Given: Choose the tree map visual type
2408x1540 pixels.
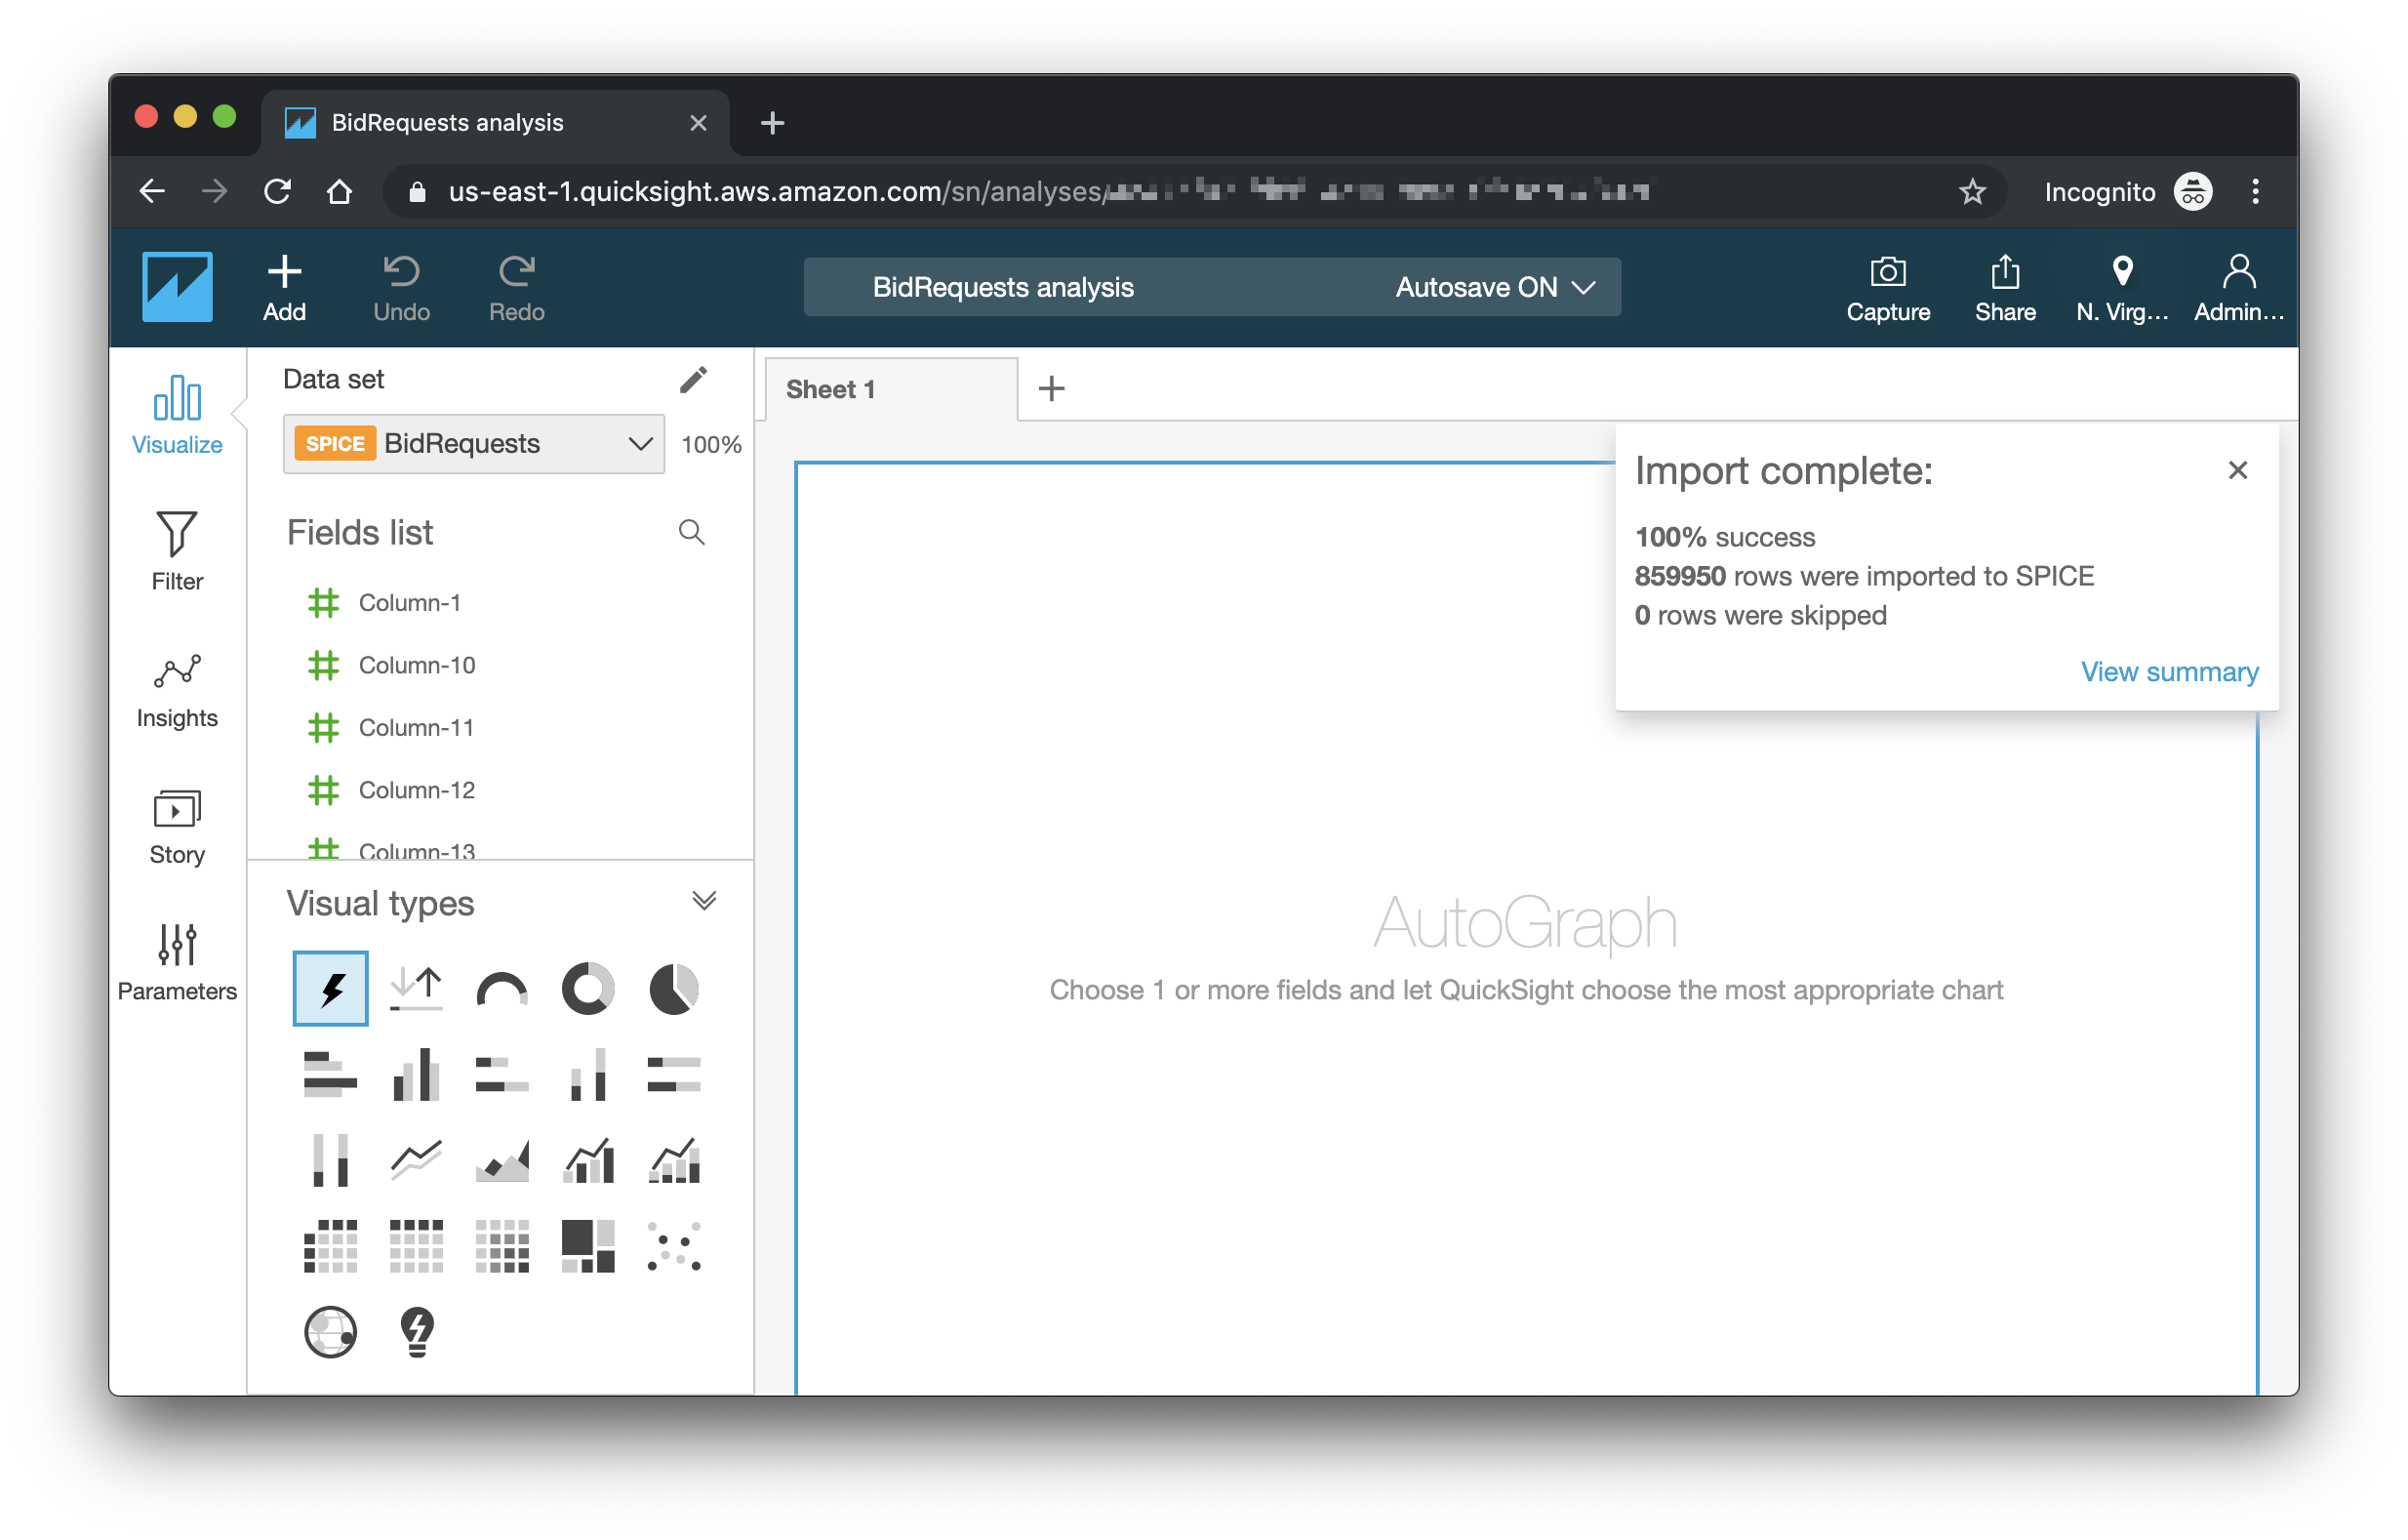Looking at the screenshot, I should point(588,1246).
